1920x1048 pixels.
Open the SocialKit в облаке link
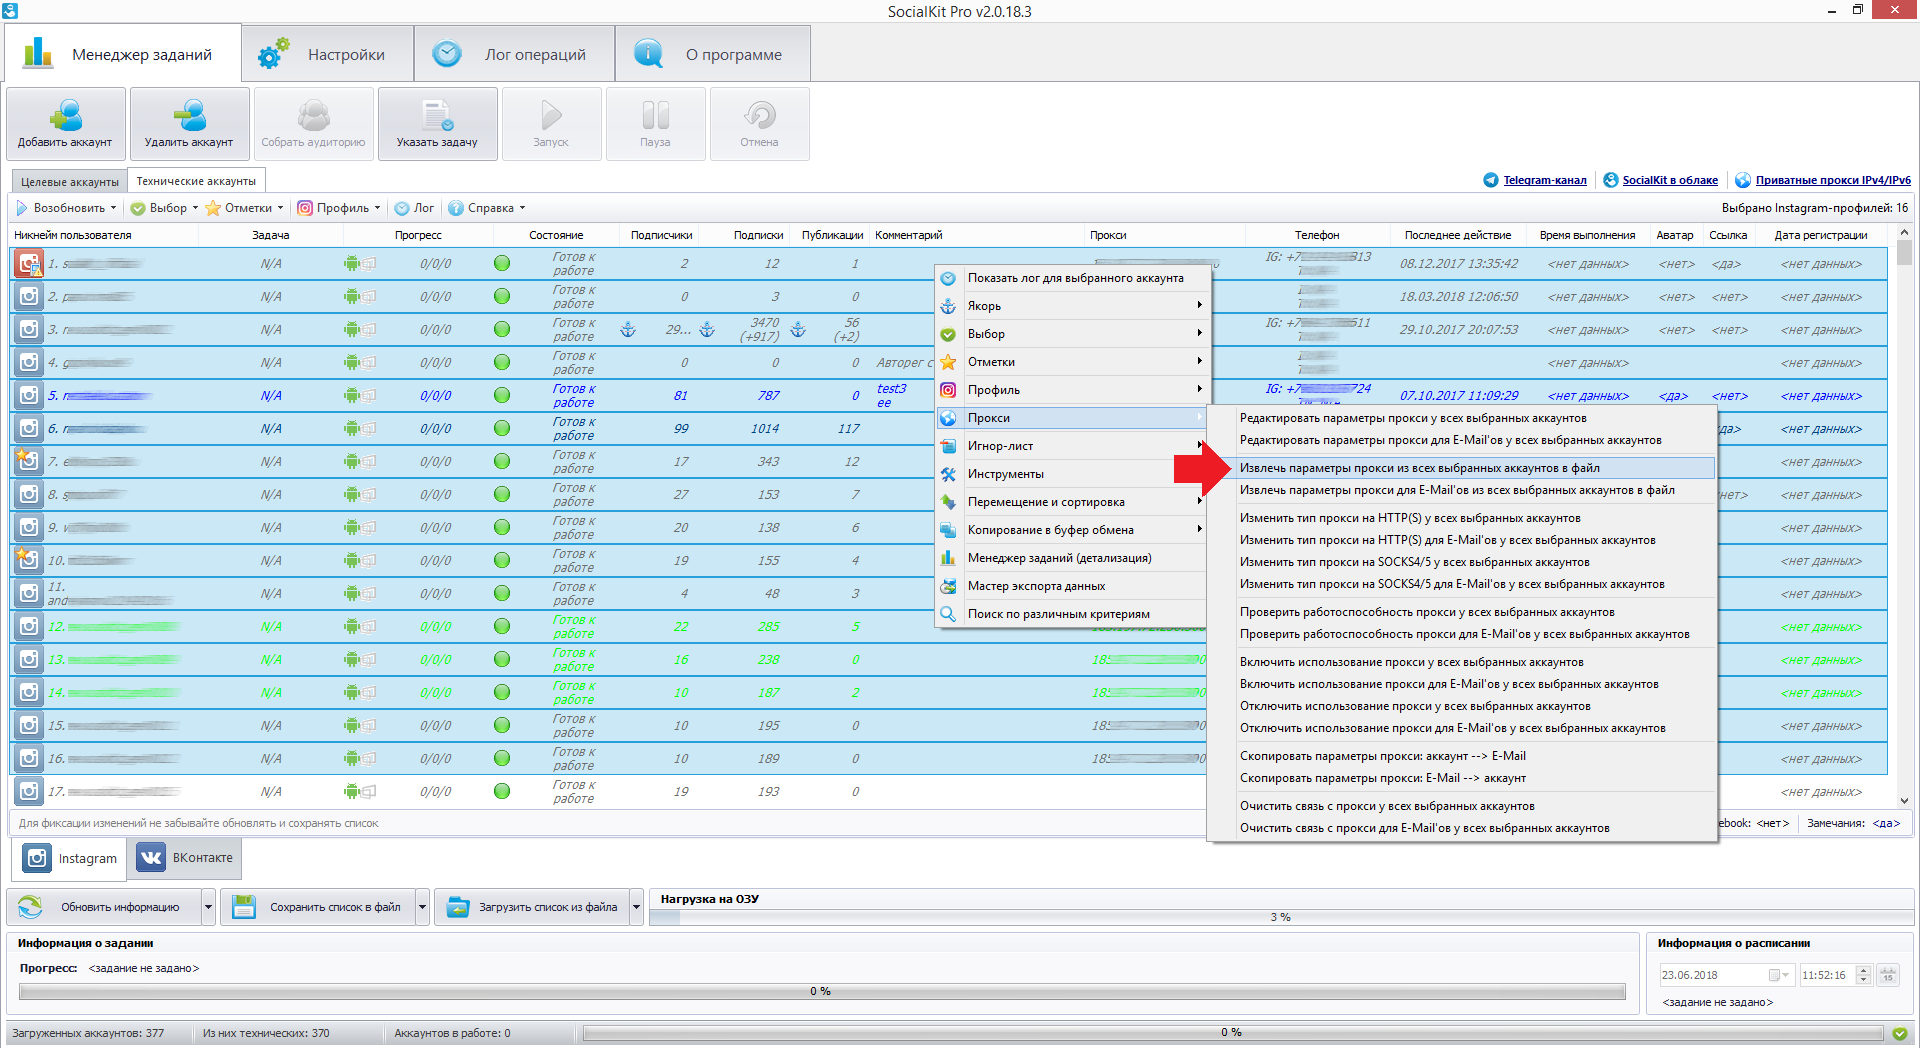1670,180
